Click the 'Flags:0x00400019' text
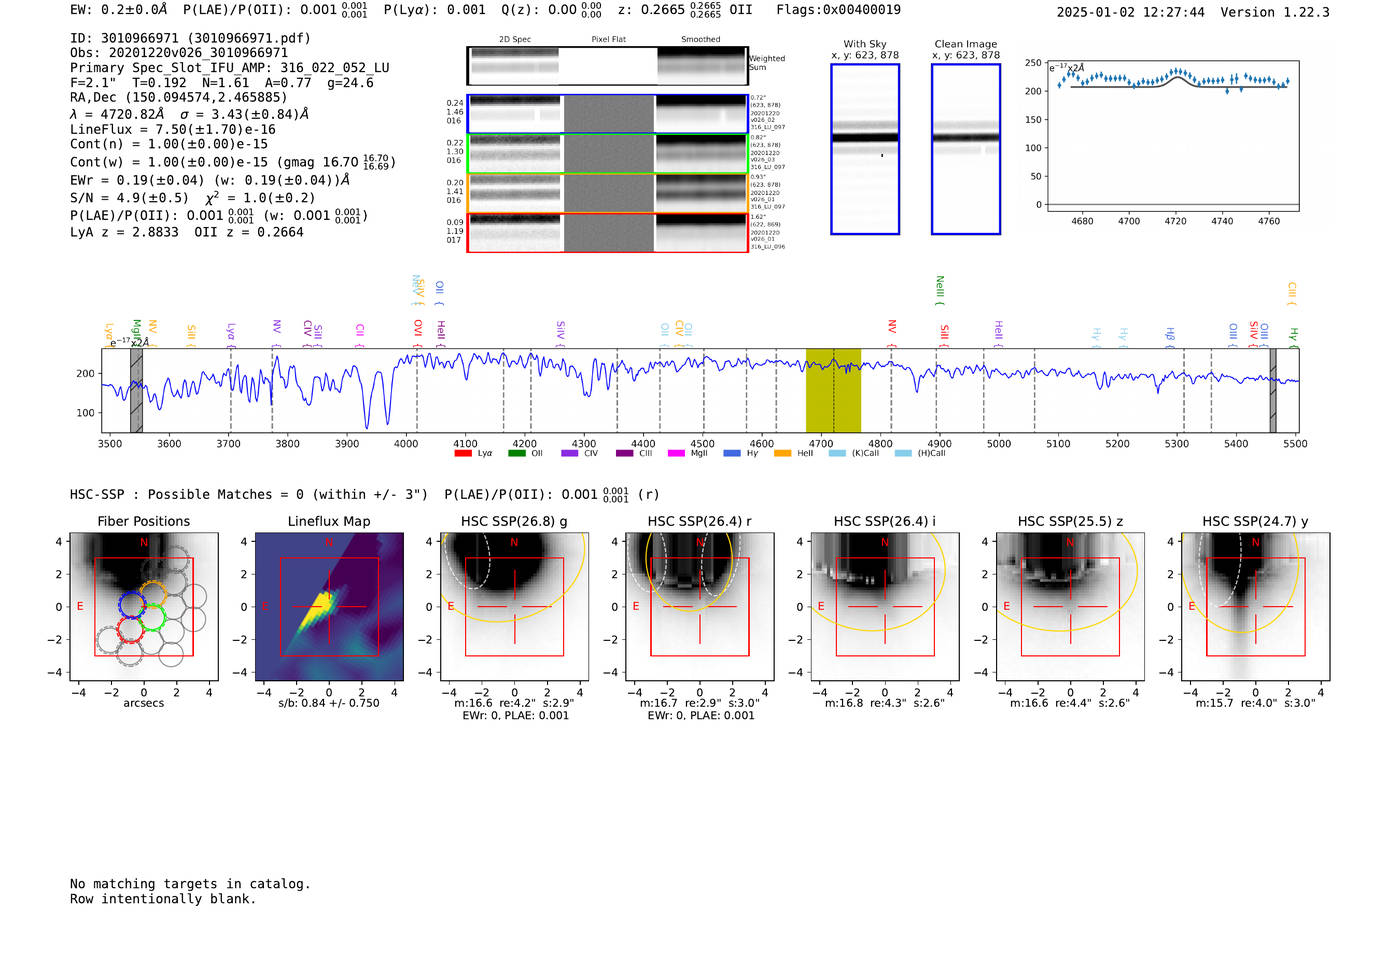 point(838,9)
